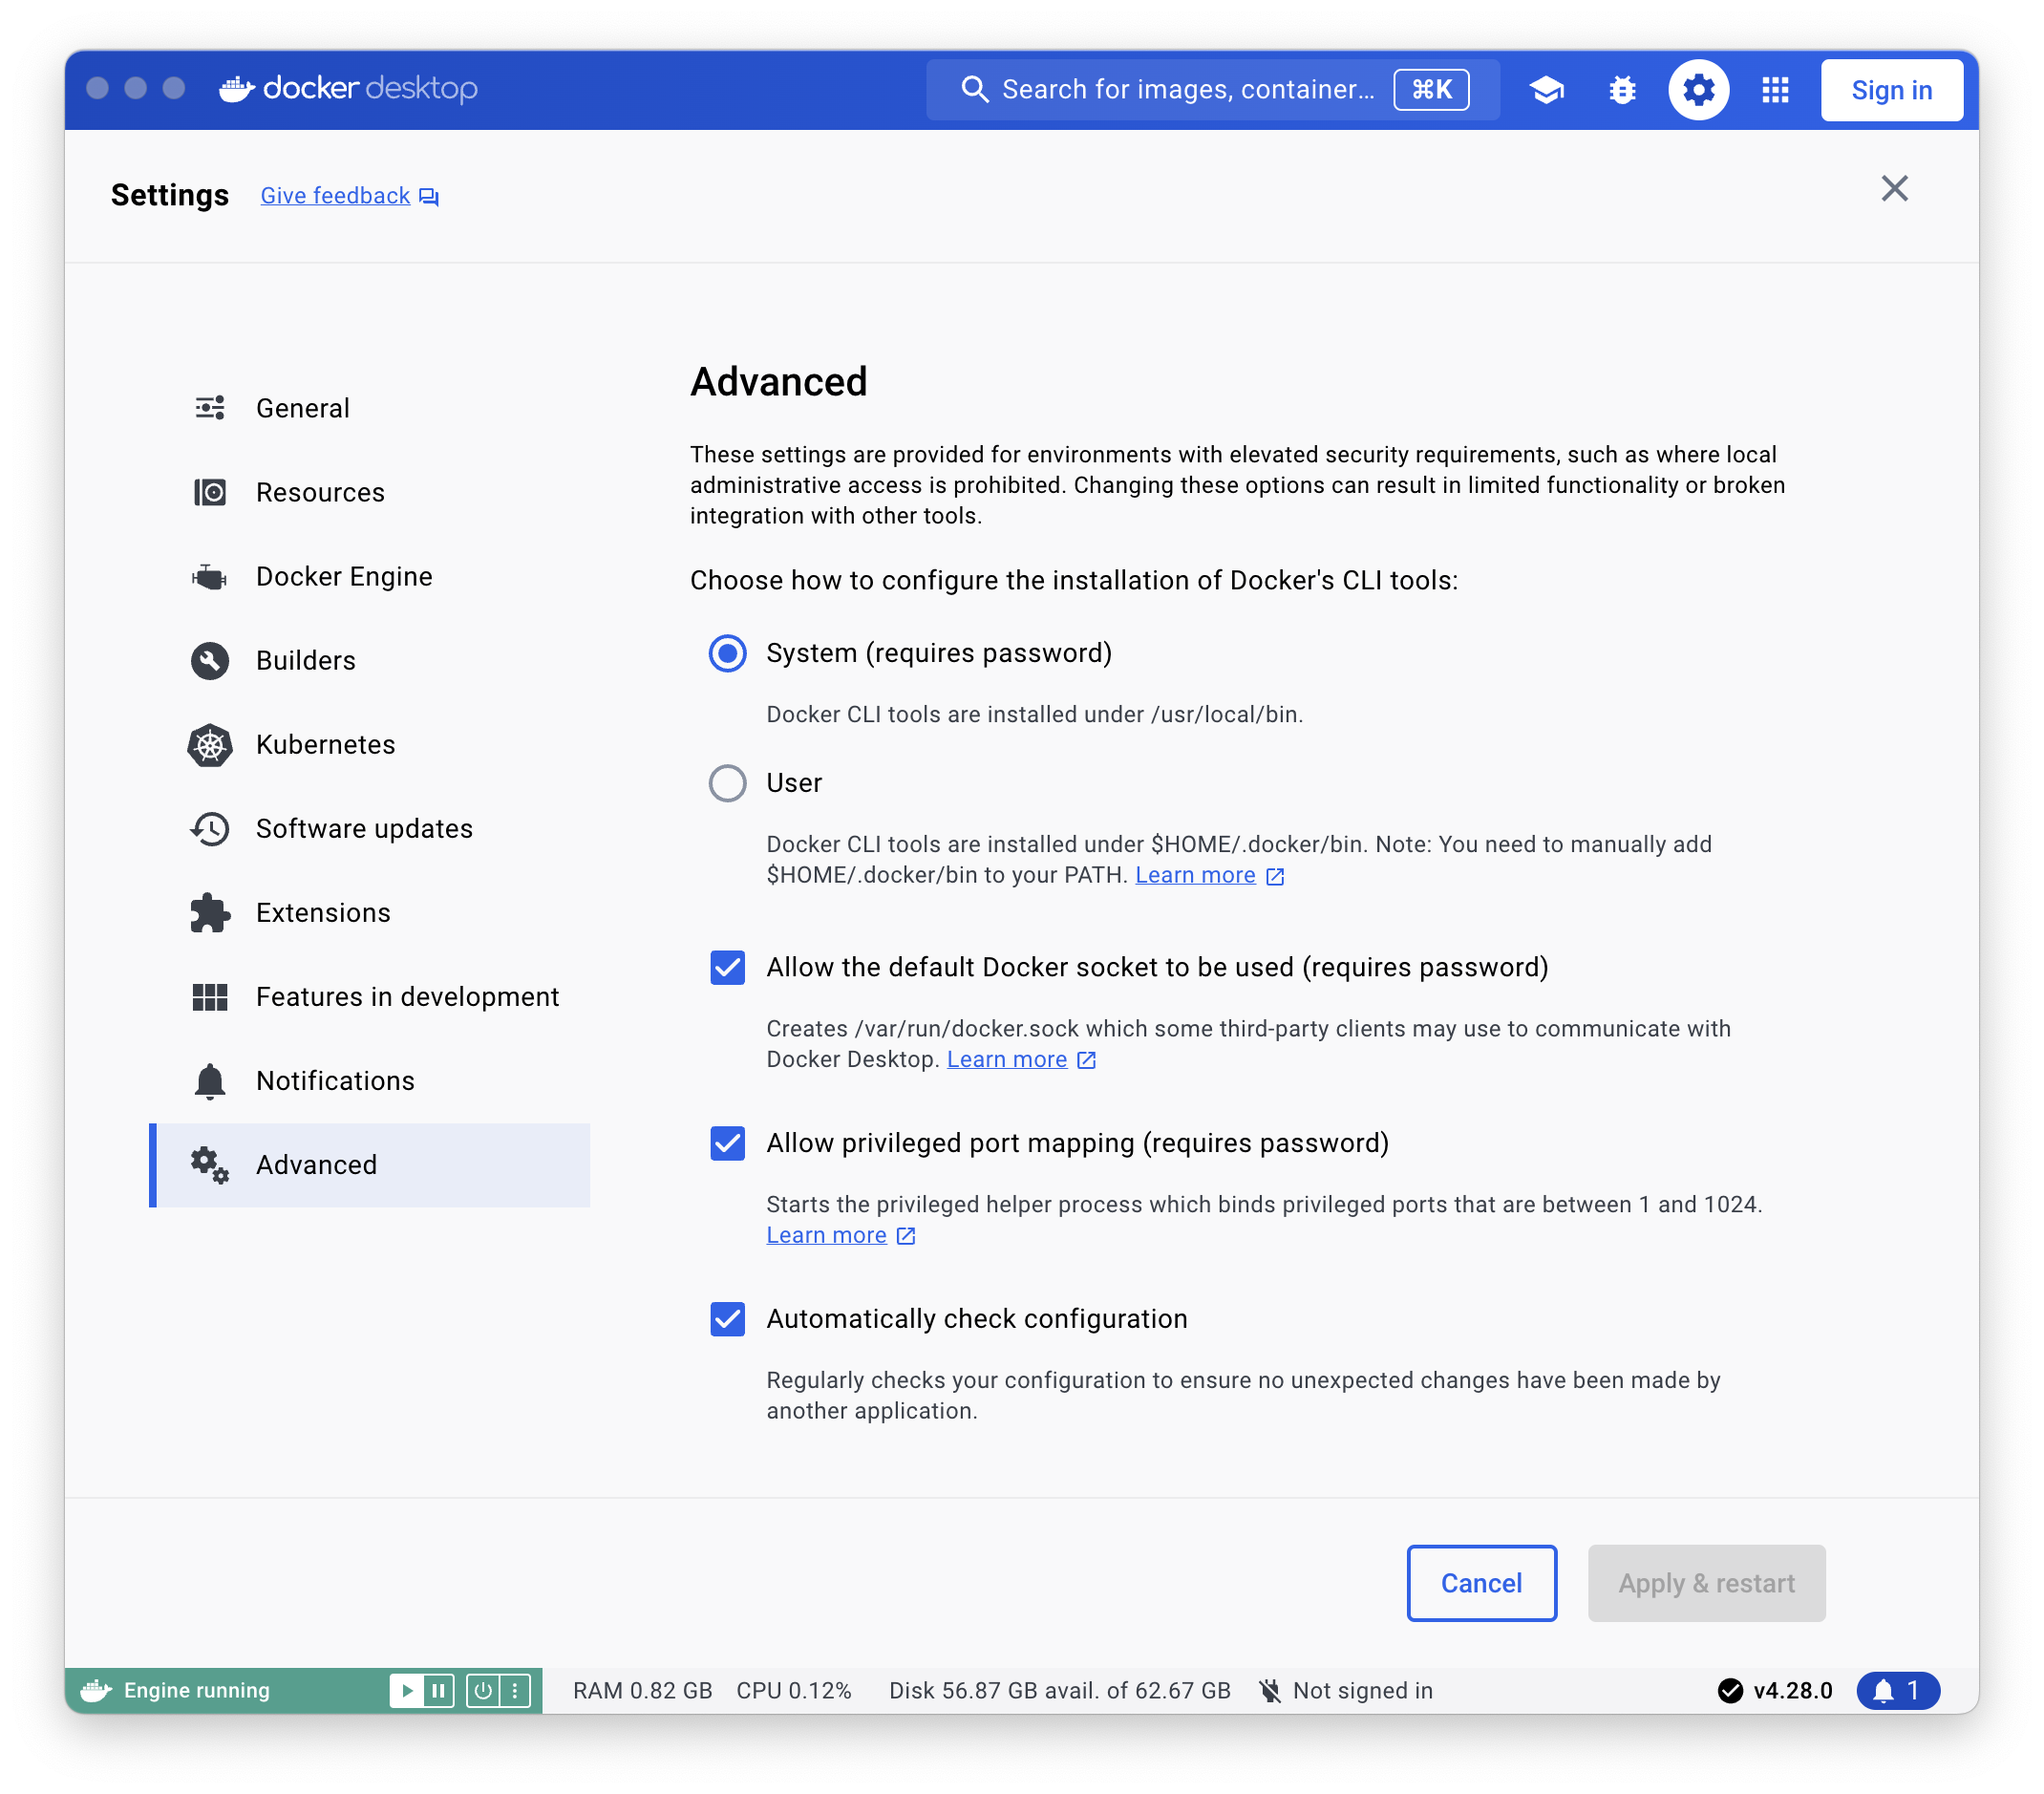Open the General settings section
2044x1794 pixels.
point(370,408)
